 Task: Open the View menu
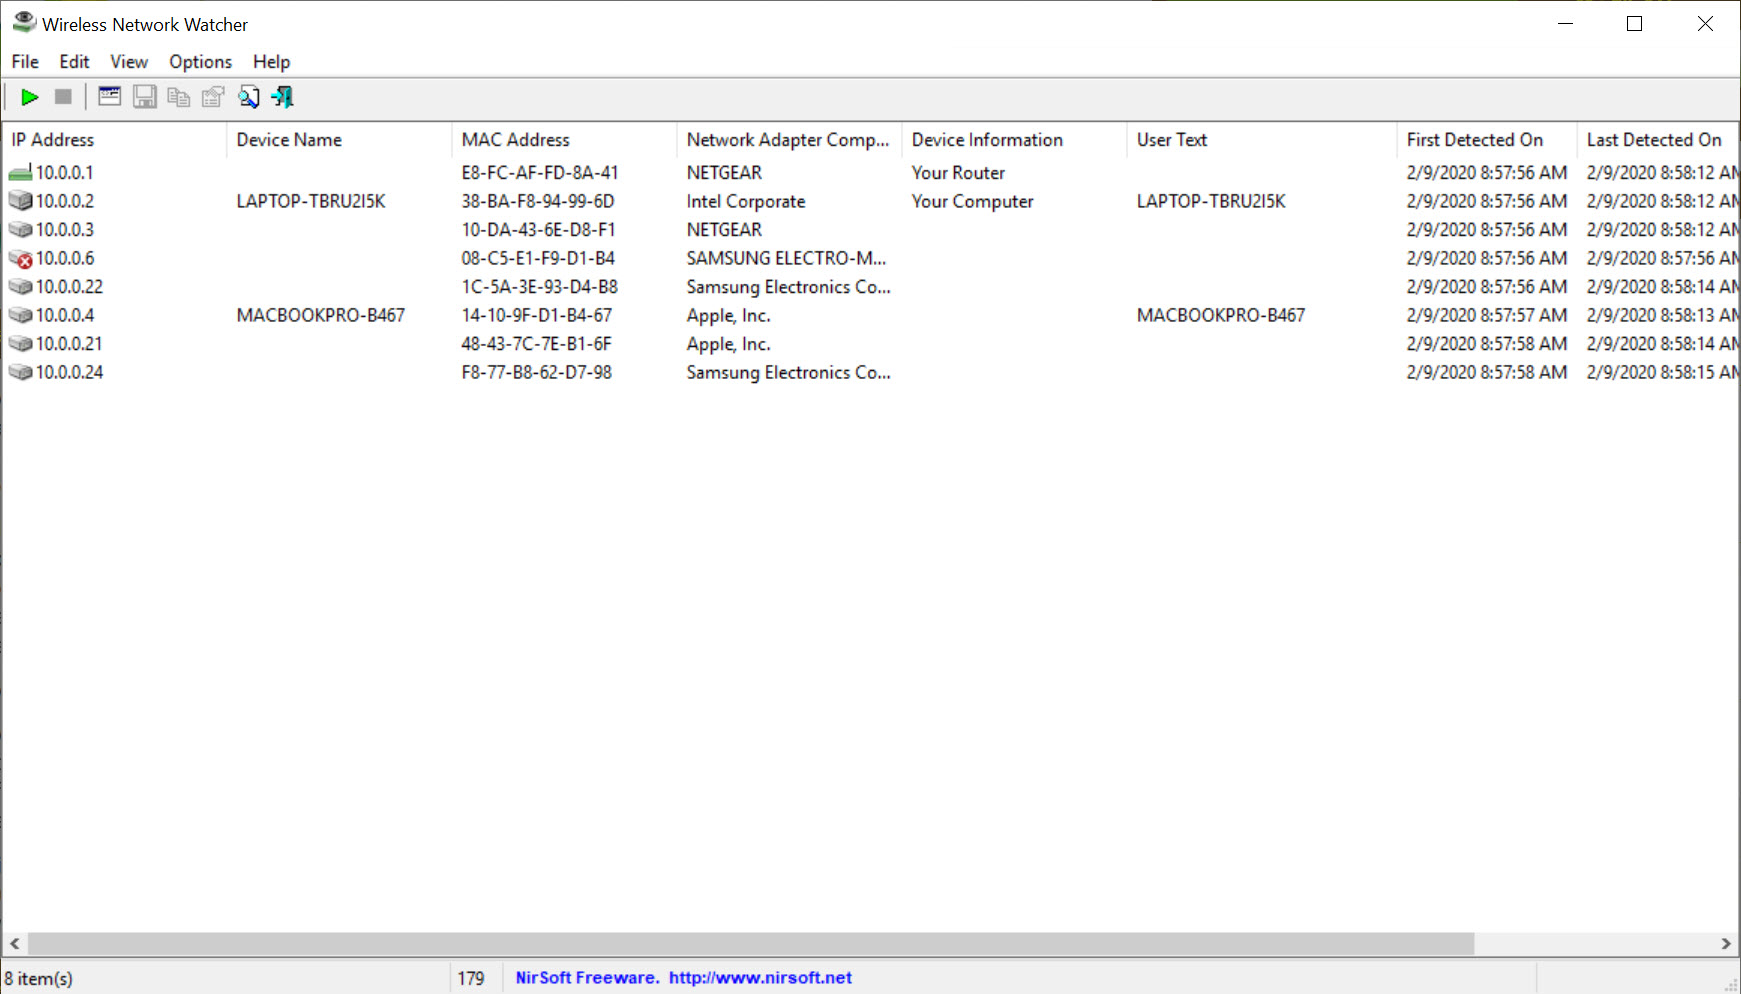tap(129, 62)
